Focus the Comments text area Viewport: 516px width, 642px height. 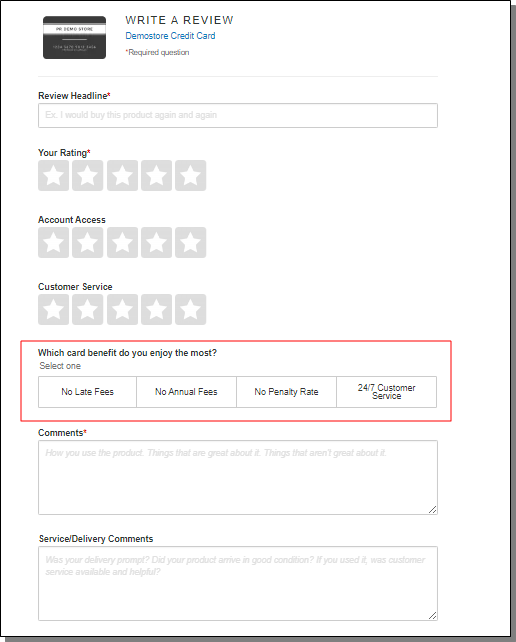click(x=238, y=477)
